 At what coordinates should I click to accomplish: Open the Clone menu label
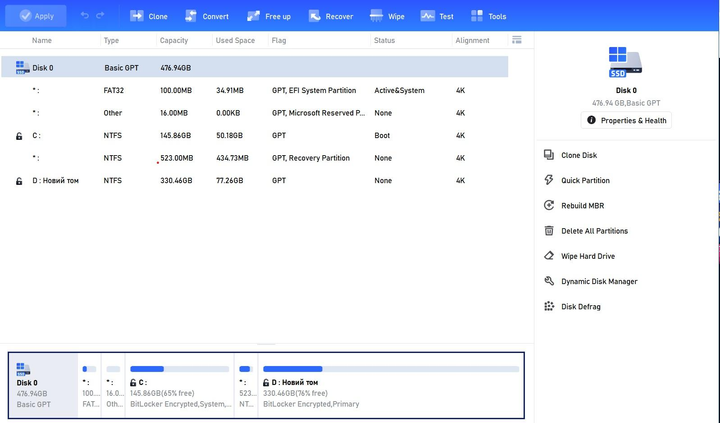158,17
